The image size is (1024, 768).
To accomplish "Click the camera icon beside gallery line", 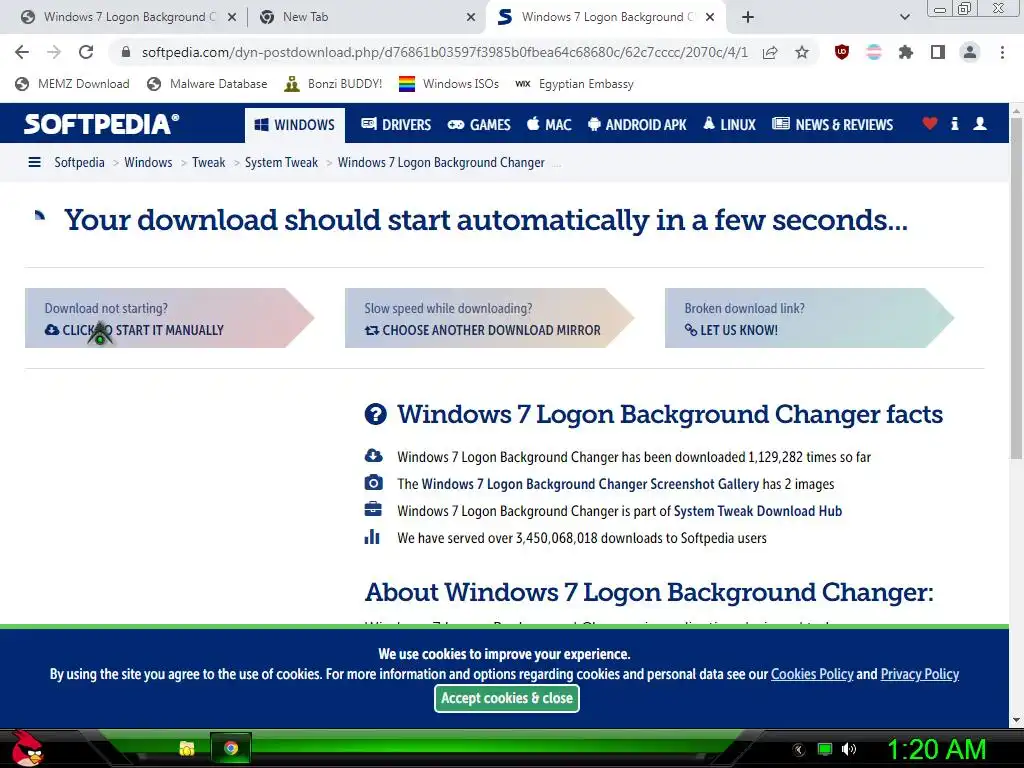I will pos(373,483).
